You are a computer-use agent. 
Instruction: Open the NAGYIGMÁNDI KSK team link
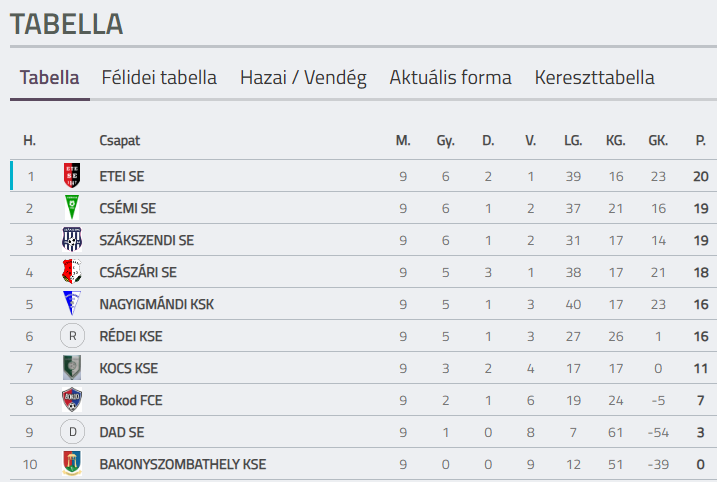click(x=156, y=304)
